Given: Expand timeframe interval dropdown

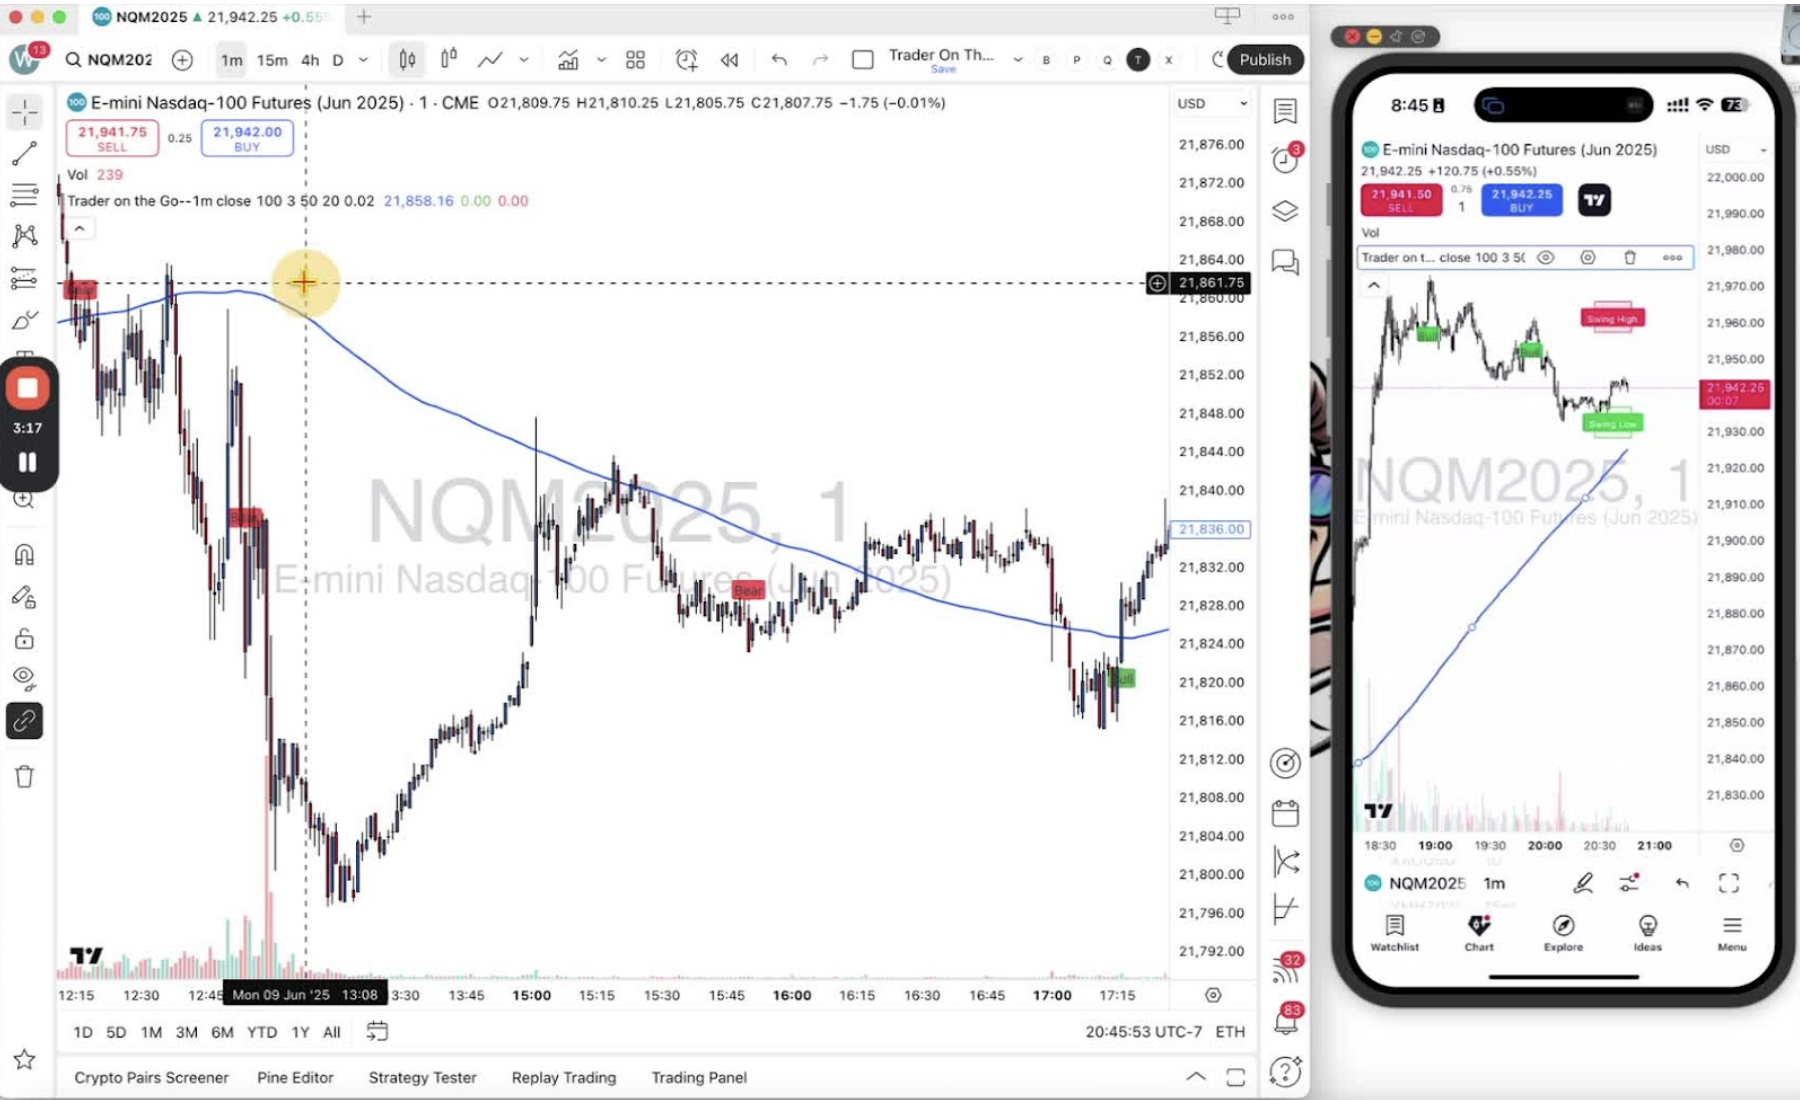Looking at the screenshot, I should (x=363, y=60).
